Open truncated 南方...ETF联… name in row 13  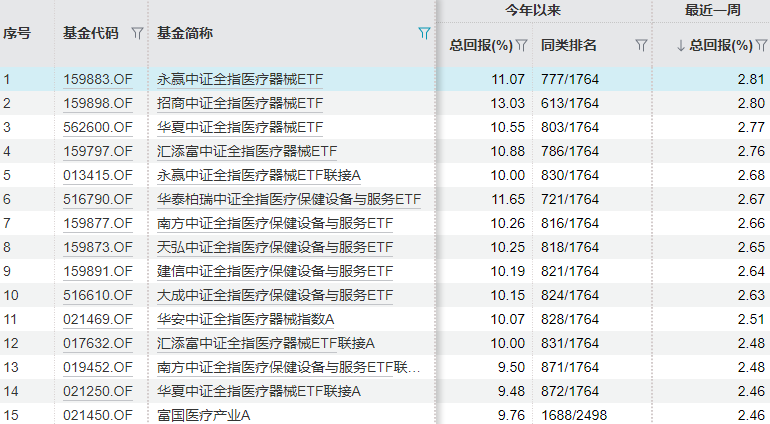pos(289,367)
